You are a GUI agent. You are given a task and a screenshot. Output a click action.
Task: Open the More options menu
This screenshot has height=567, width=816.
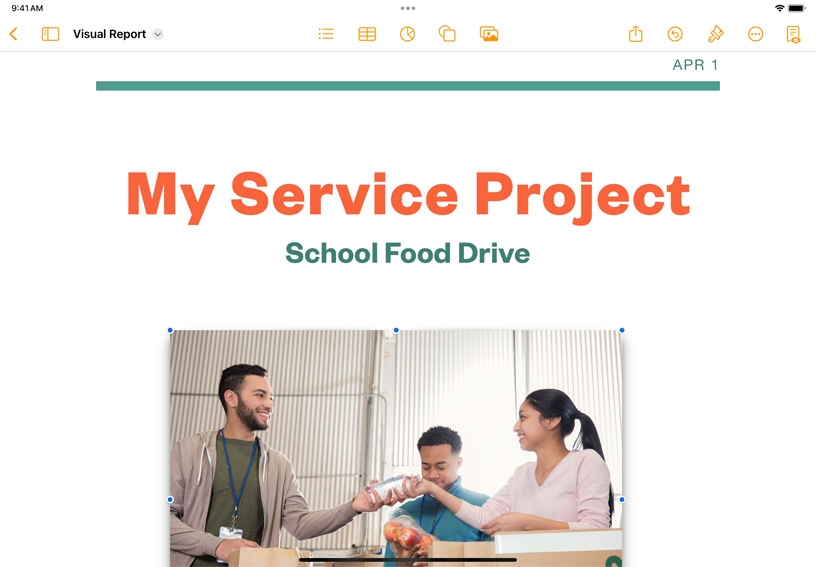point(756,34)
